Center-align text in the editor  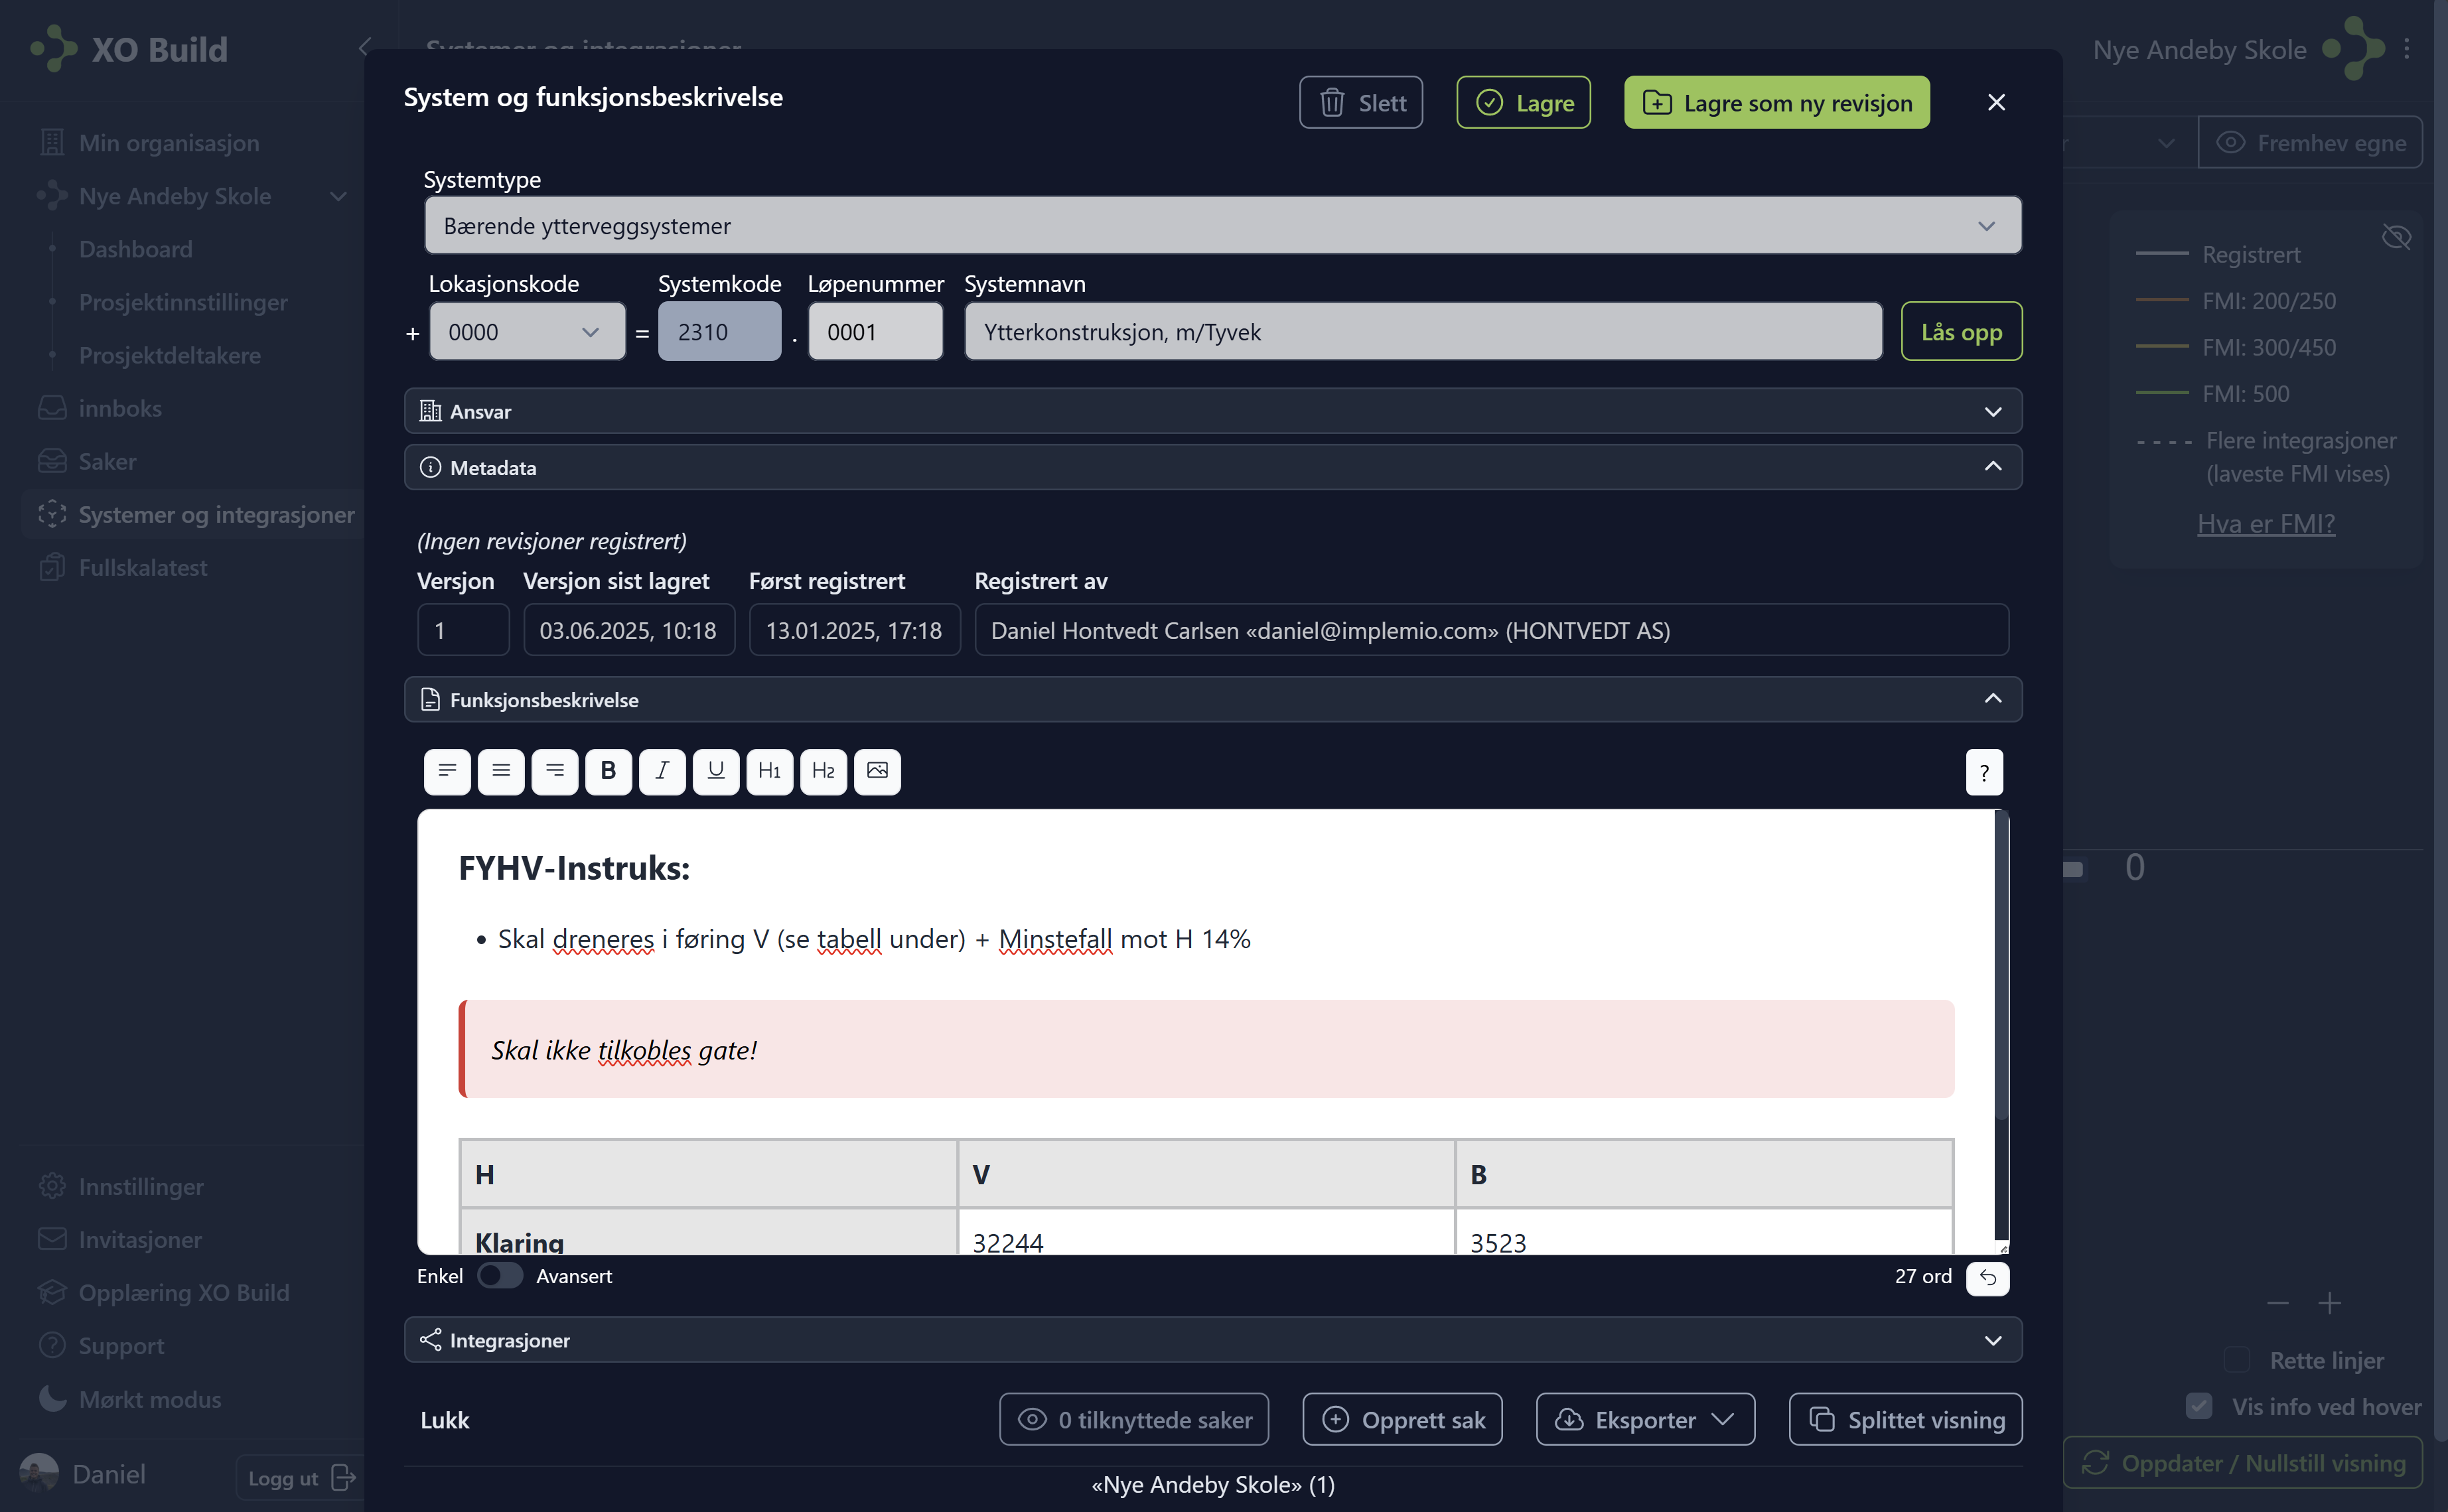[501, 771]
